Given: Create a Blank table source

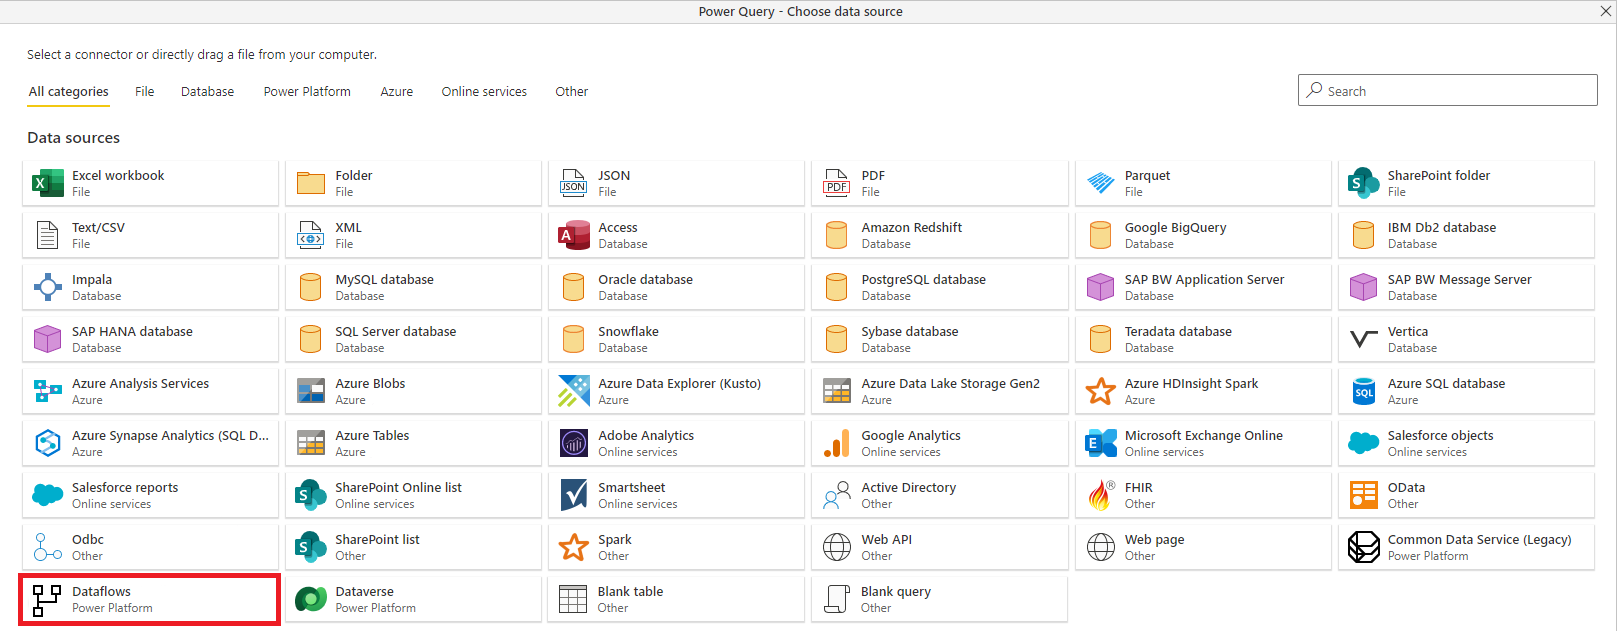Looking at the screenshot, I should [x=676, y=599].
